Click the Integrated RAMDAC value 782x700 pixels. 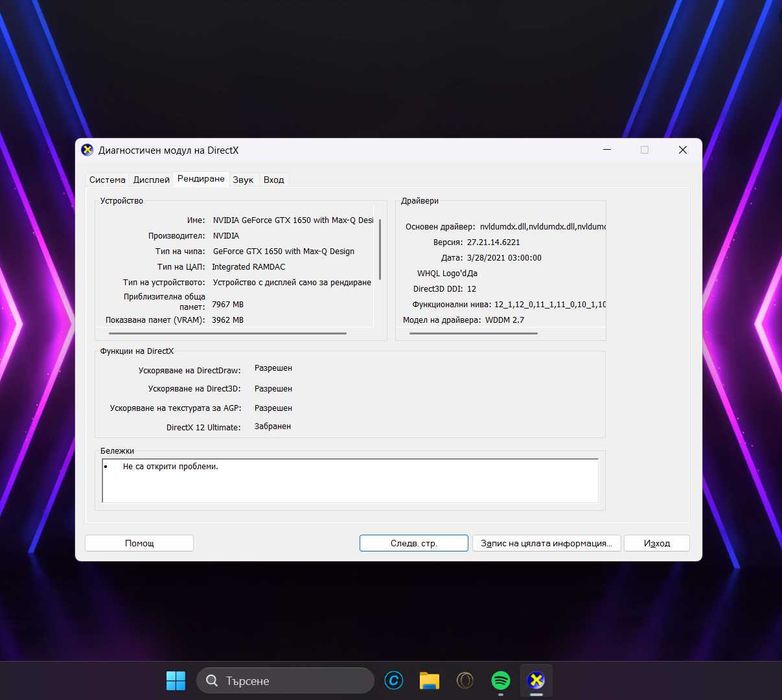pyautogui.click(x=248, y=267)
